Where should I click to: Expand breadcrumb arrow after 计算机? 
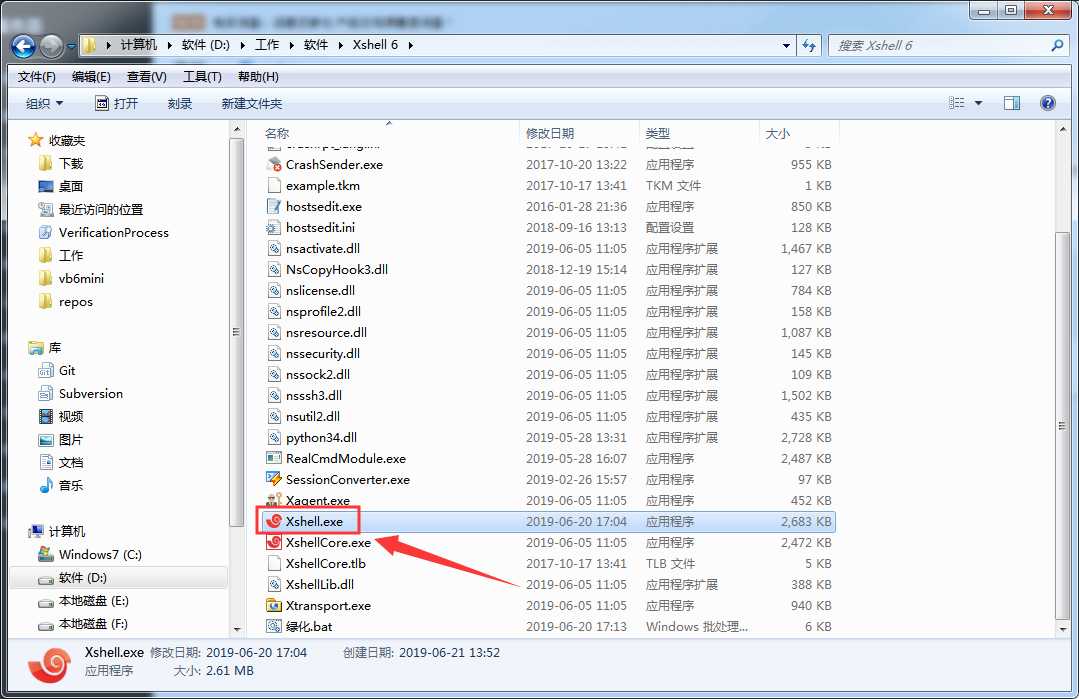click(170, 45)
